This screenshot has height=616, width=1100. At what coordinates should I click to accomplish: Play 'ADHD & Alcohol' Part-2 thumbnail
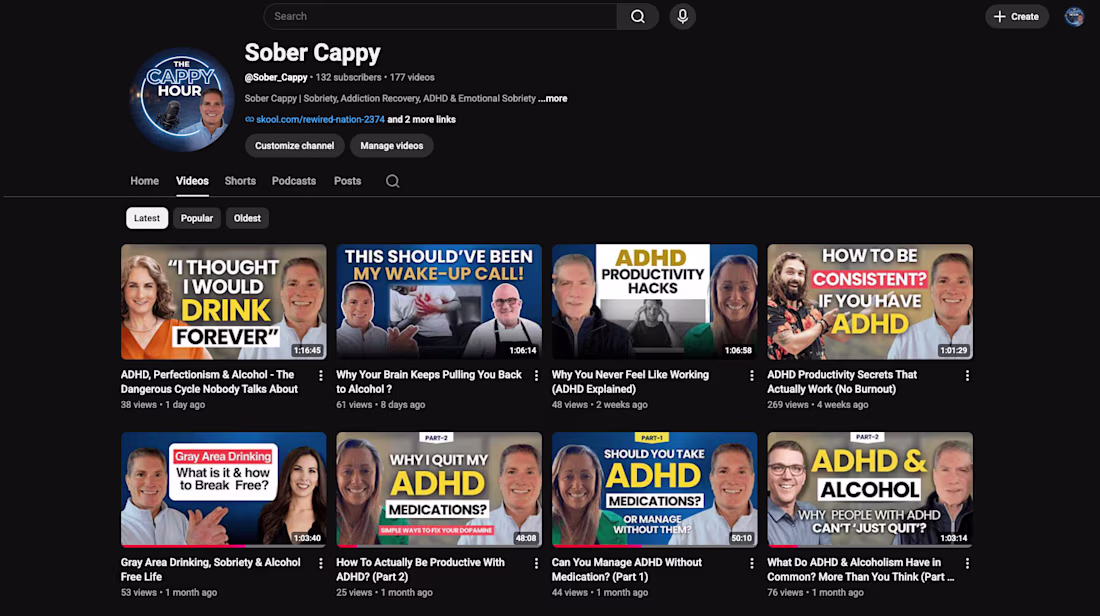(x=869, y=490)
